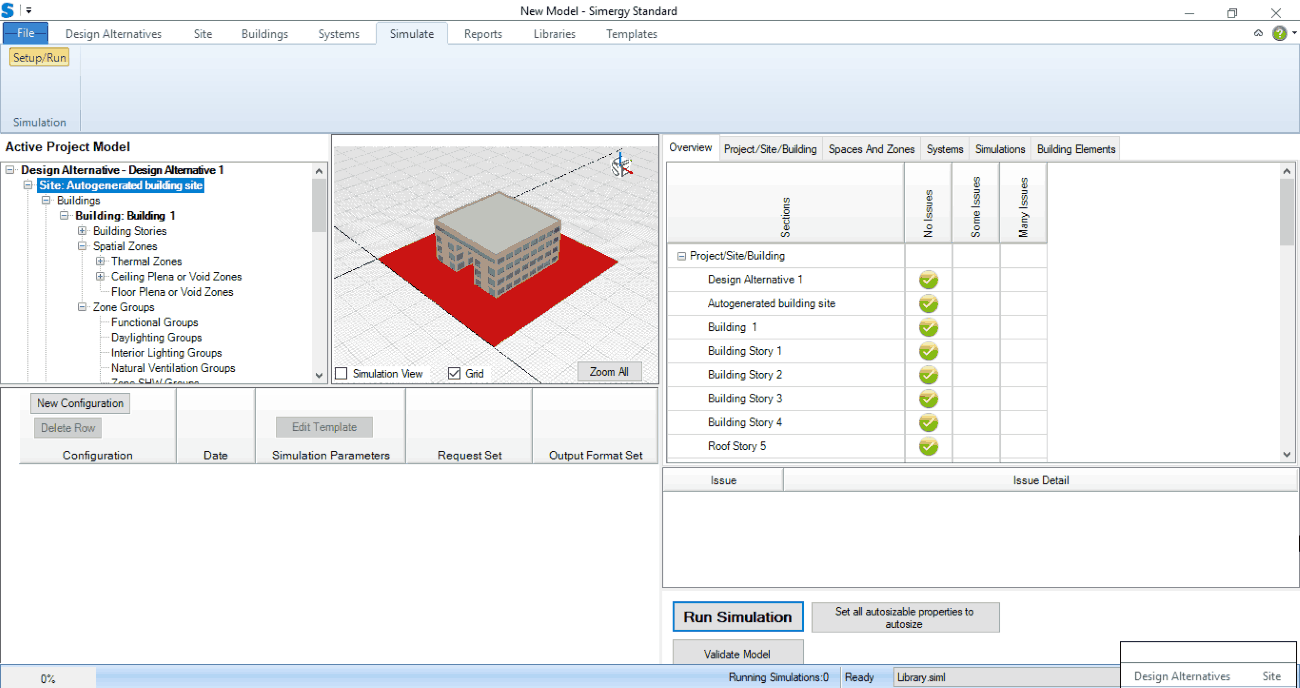The width and height of the screenshot is (1300, 688).
Task: Select the Interior Lighting Groups tree item
Action: pos(167,353)
